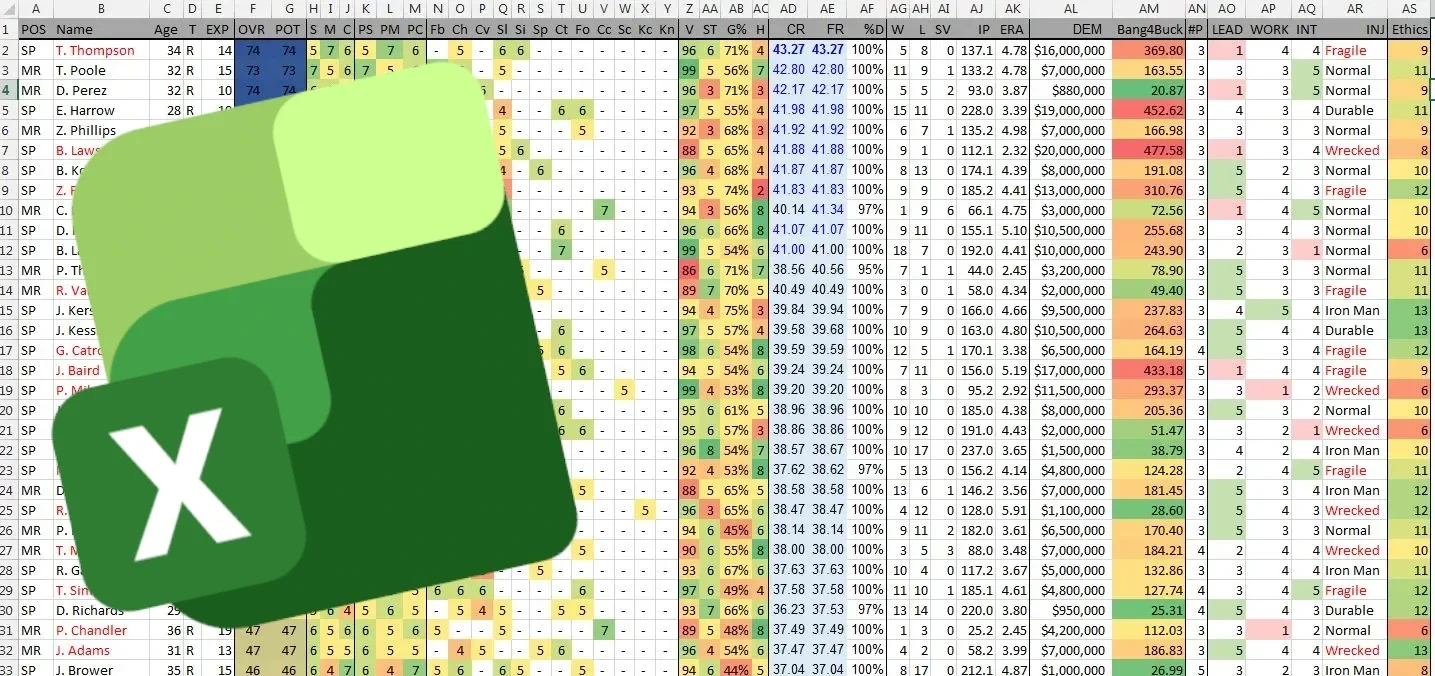Select Fragile in T. Thompson's row
1435x676 pixels.
point(1354,50)
